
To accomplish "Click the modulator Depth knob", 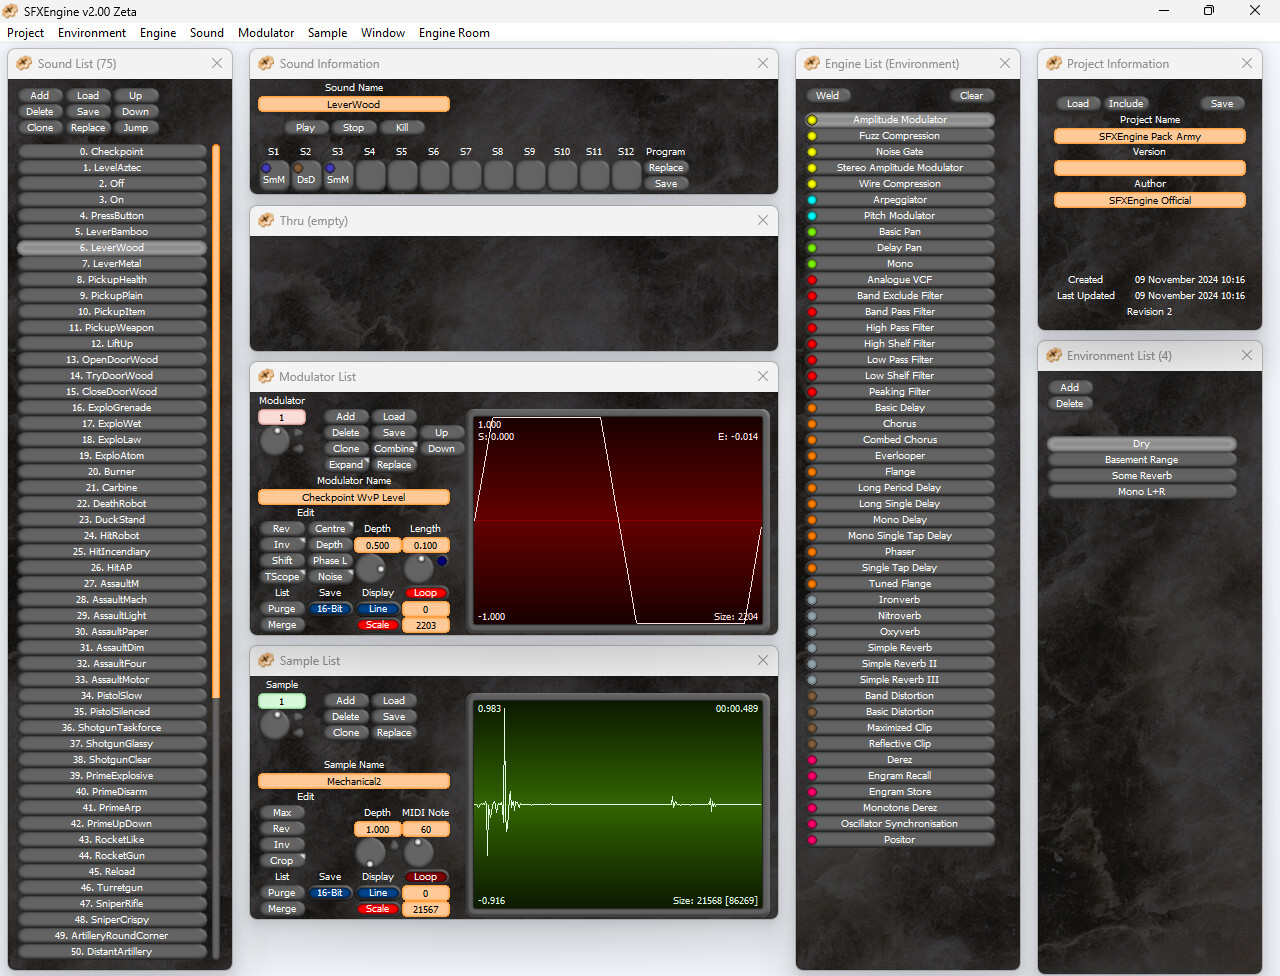I will (371, 569).
